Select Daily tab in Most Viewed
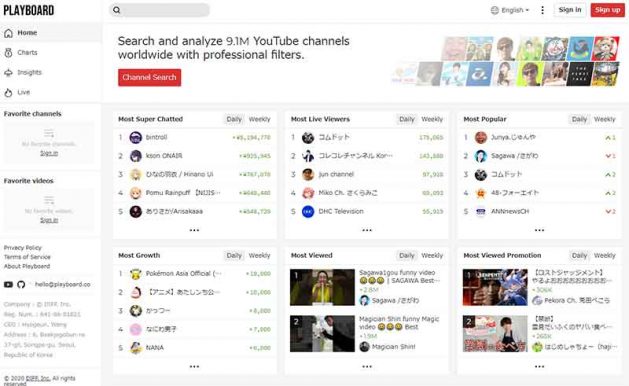This screenshot has width=629, height=386. coord(406,256)
